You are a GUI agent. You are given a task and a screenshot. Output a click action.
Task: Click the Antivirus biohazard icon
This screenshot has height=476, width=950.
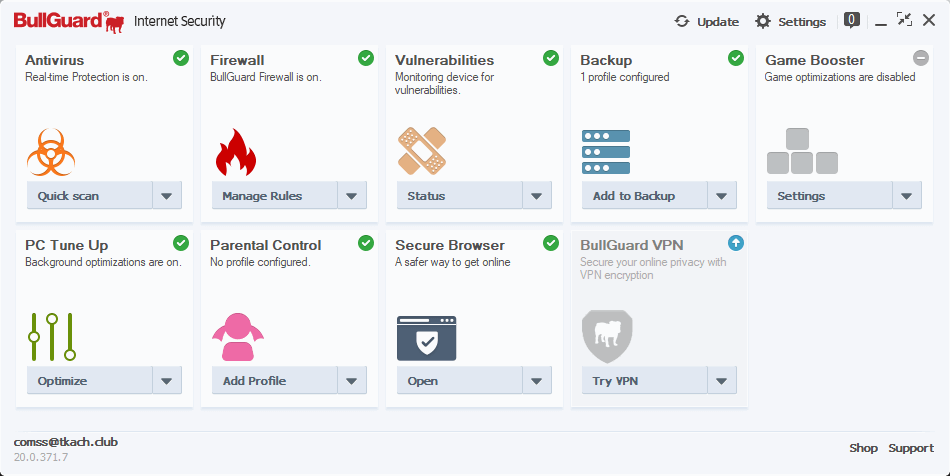(52, 152)
